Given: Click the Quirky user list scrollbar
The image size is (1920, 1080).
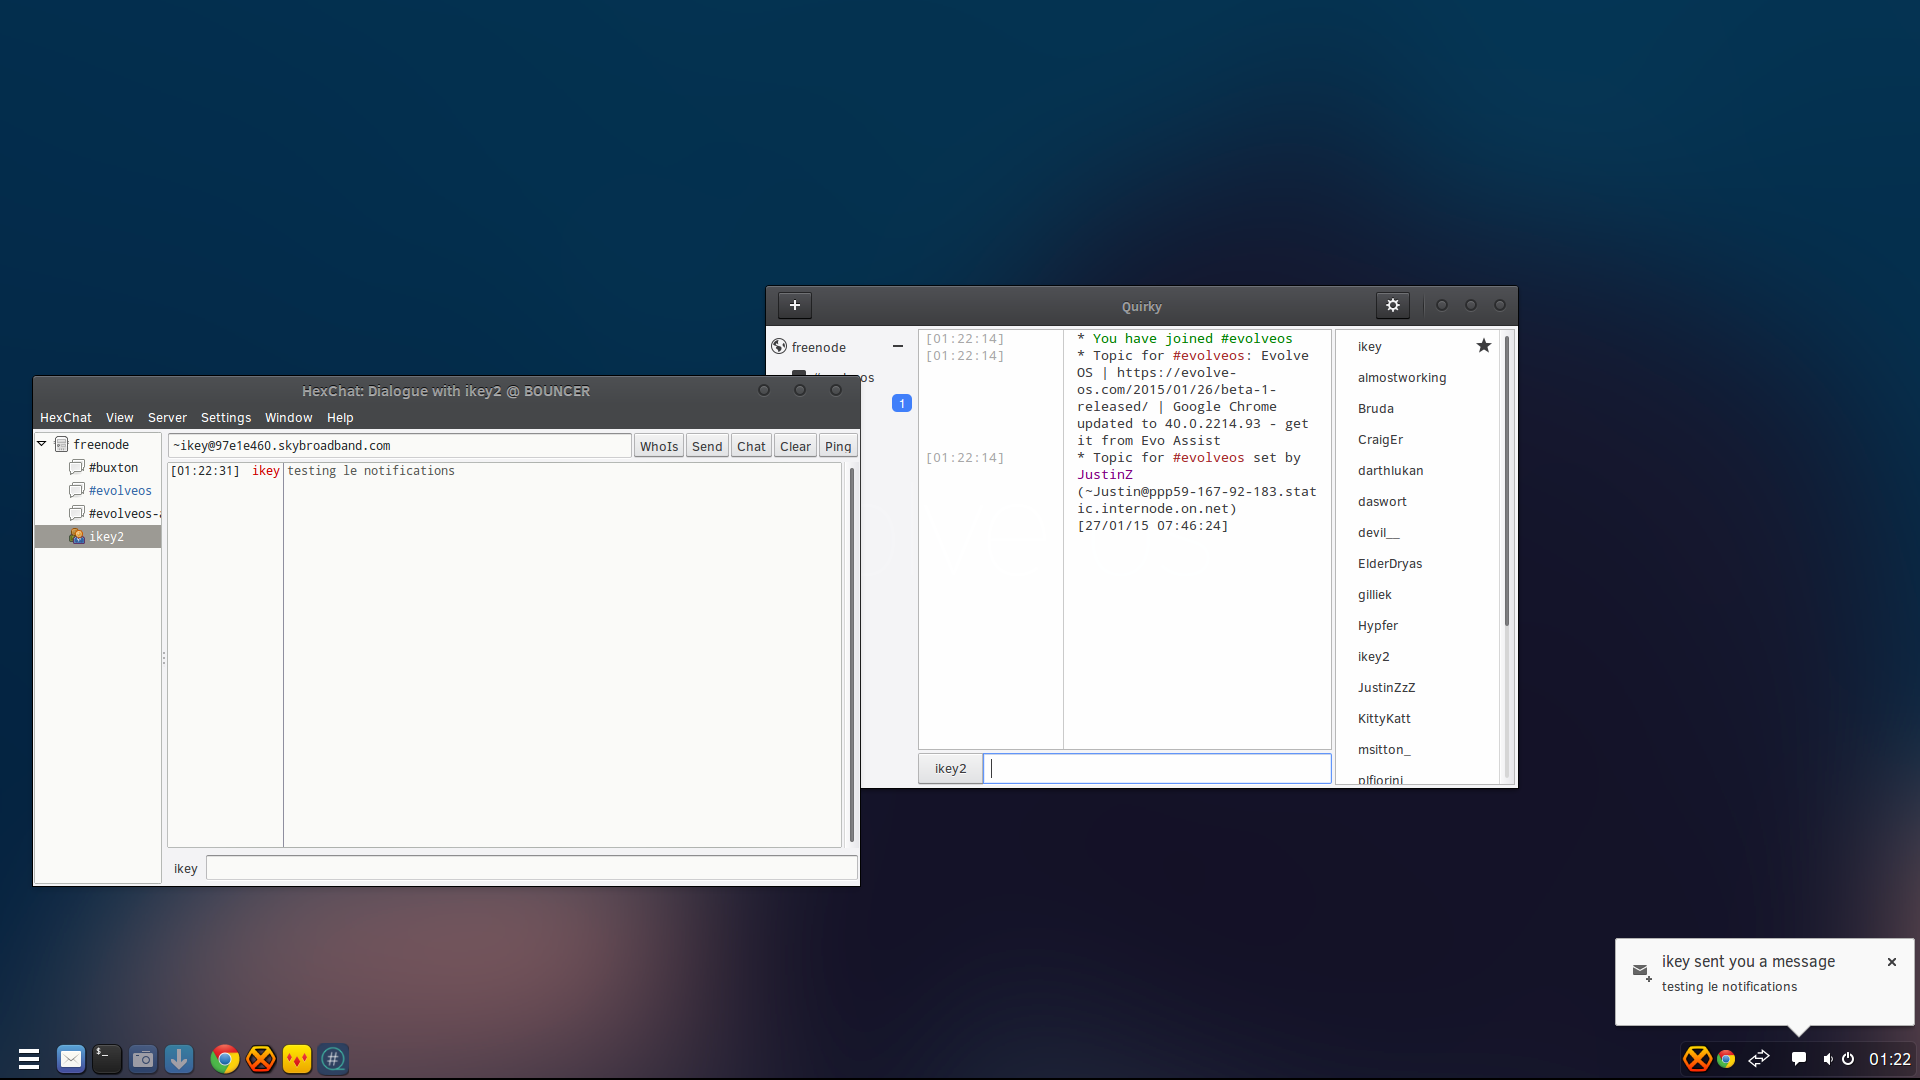Looking at the screenshot, I should 1506,481.
